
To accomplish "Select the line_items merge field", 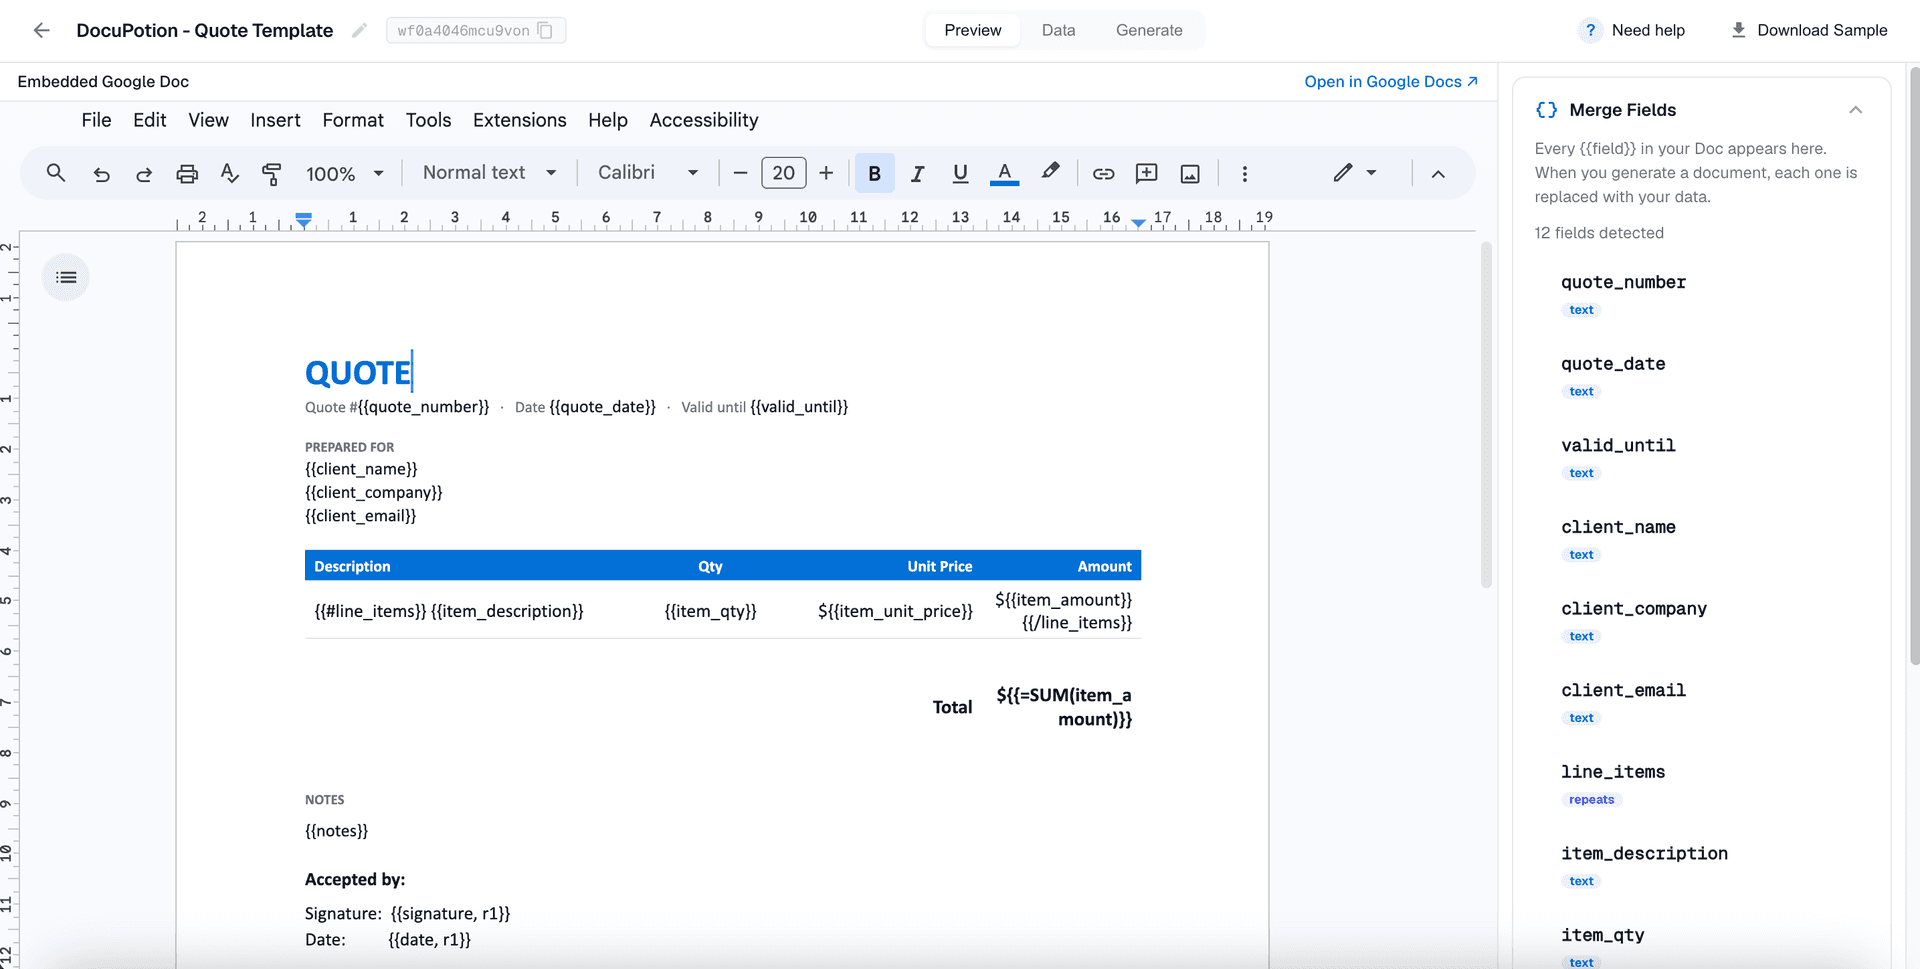I will click(x=1613, y=772).
